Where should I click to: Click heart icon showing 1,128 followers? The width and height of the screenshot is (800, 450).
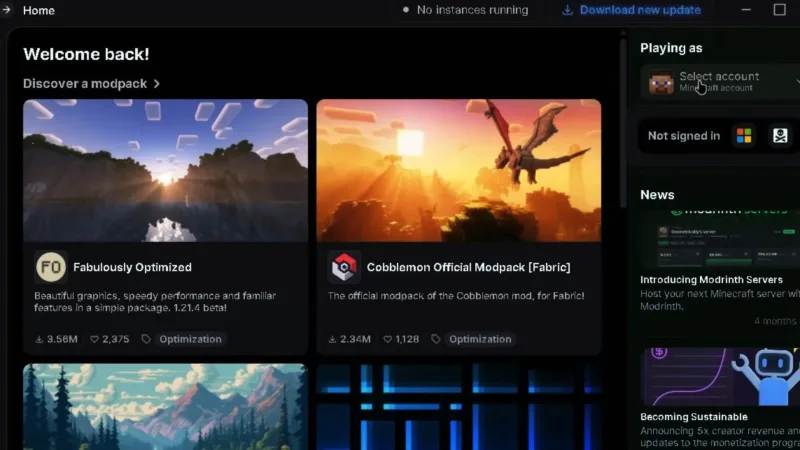coord(388,339)
